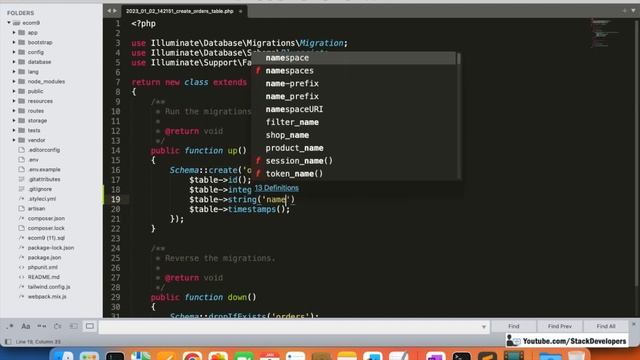
Task: Open Google Chrome from the dock
Action: point(192,355)
